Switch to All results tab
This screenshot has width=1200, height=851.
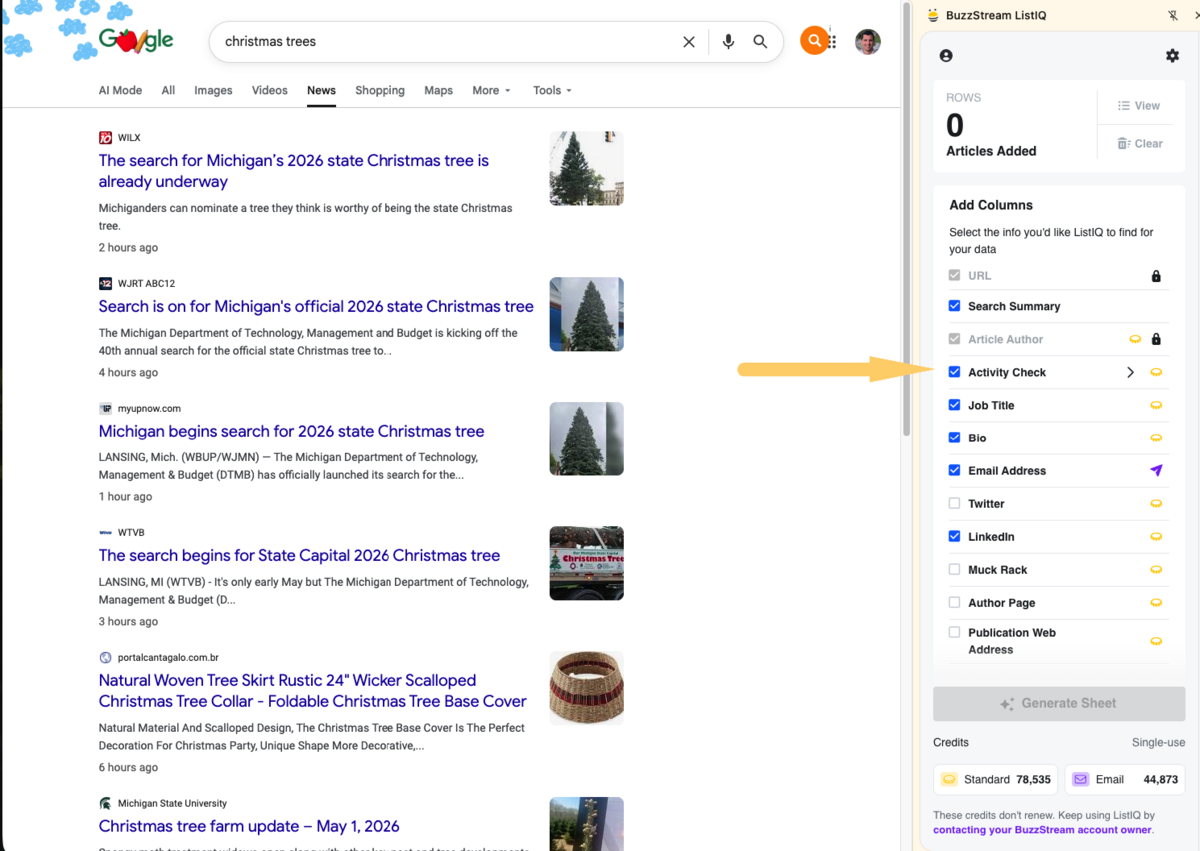(168, 90)
